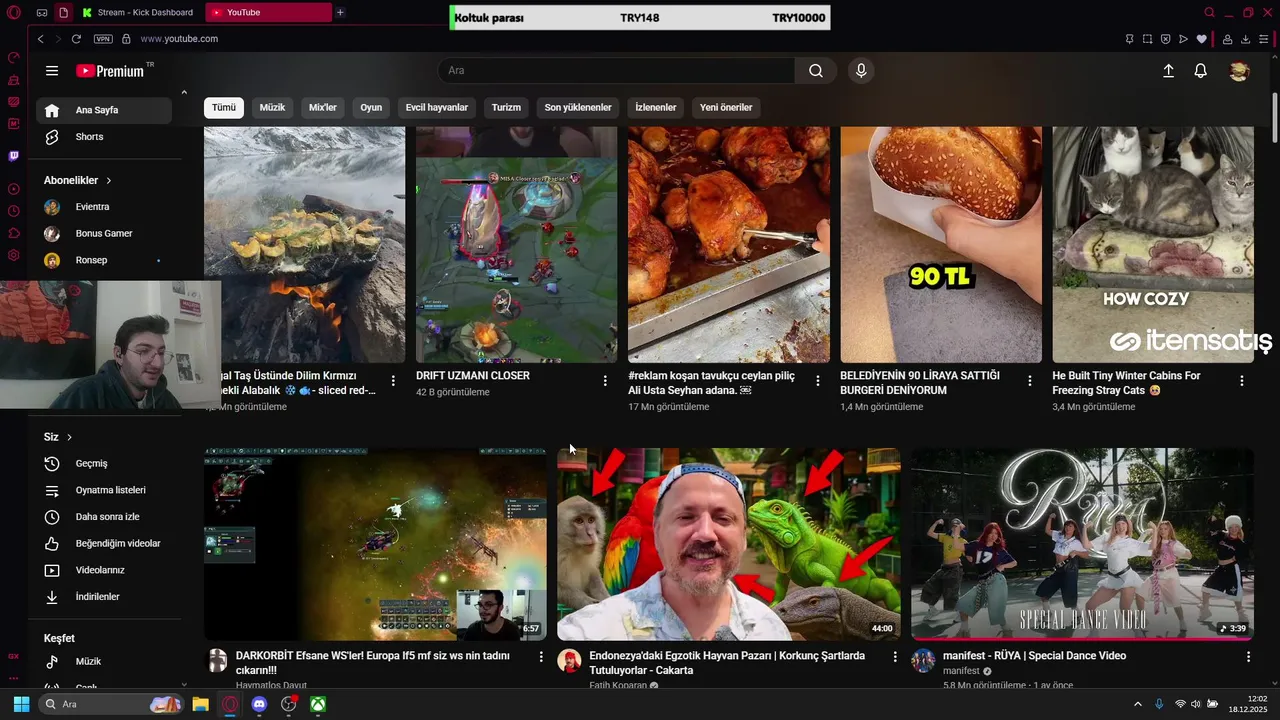Open File Explorer from taskbar

pyautogui.click(x=200, y=704)
